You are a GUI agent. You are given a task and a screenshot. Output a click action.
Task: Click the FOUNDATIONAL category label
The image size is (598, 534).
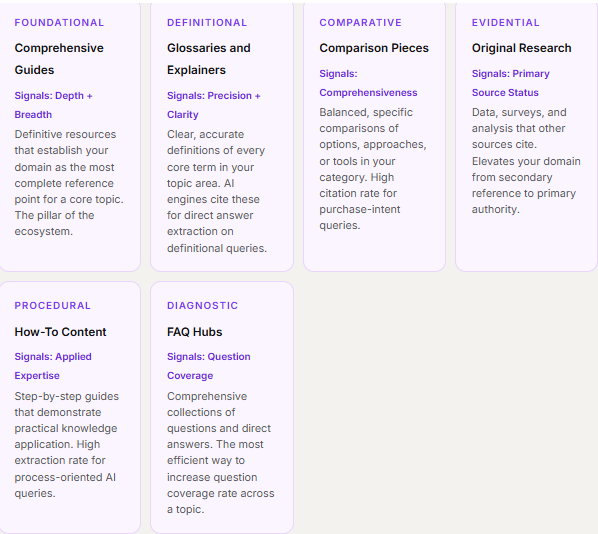coord(59,23)
